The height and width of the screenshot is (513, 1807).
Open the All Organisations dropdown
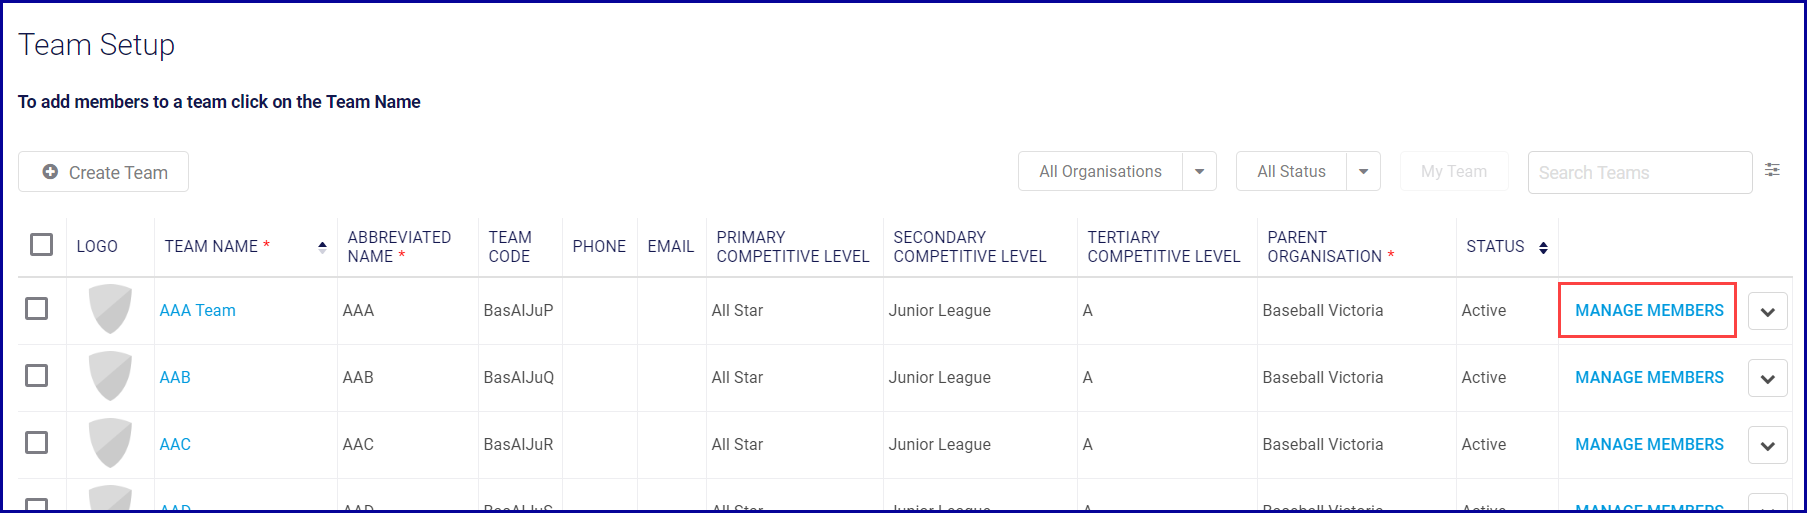[1199, 171]
